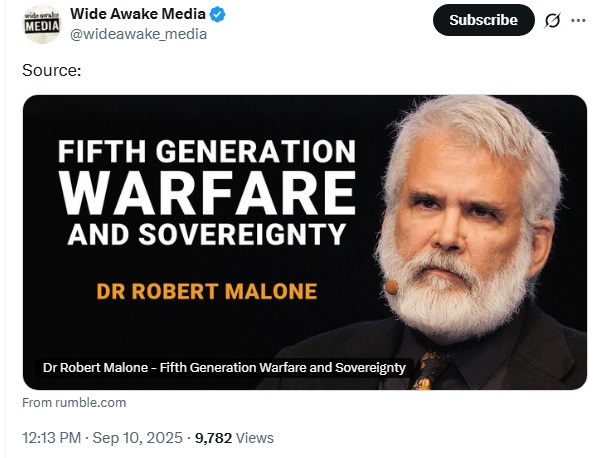
Task: Follow the From rumble.com link
Action: pyautogui.click(x=74, y=402)
